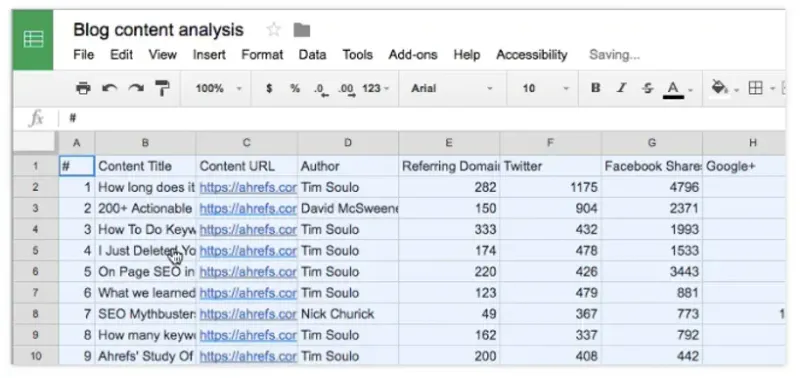
Task: Select the Twitter header cell
Action: pyautogui.click(x=551, y=166)
